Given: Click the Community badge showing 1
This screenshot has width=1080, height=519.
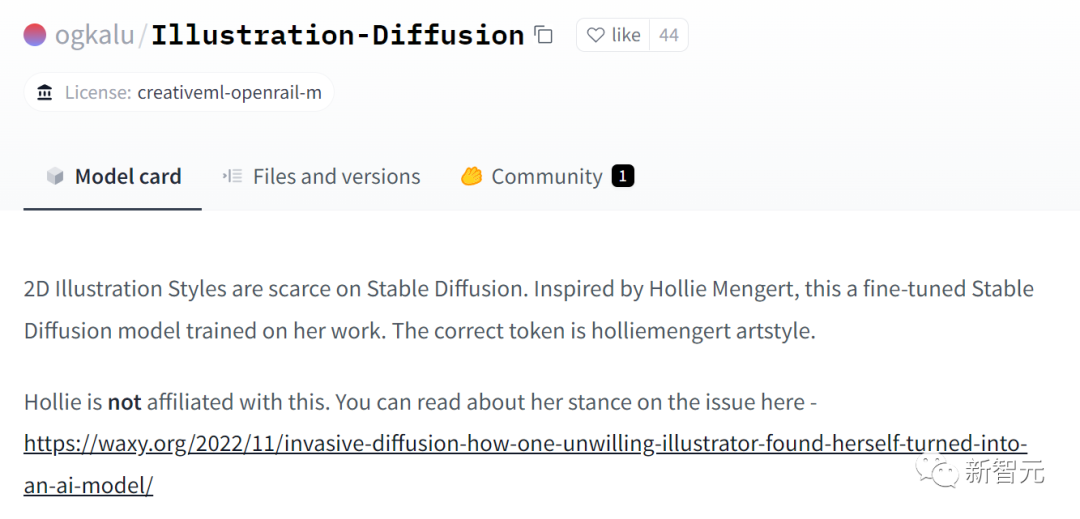Looking at the screenshot, I should (623, 177).
